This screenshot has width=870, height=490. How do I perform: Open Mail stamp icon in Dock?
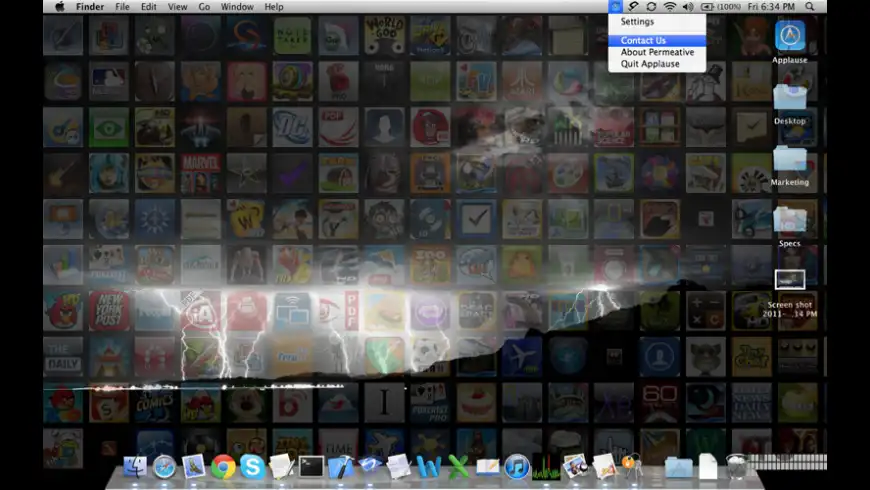click(x=194, y=466)
